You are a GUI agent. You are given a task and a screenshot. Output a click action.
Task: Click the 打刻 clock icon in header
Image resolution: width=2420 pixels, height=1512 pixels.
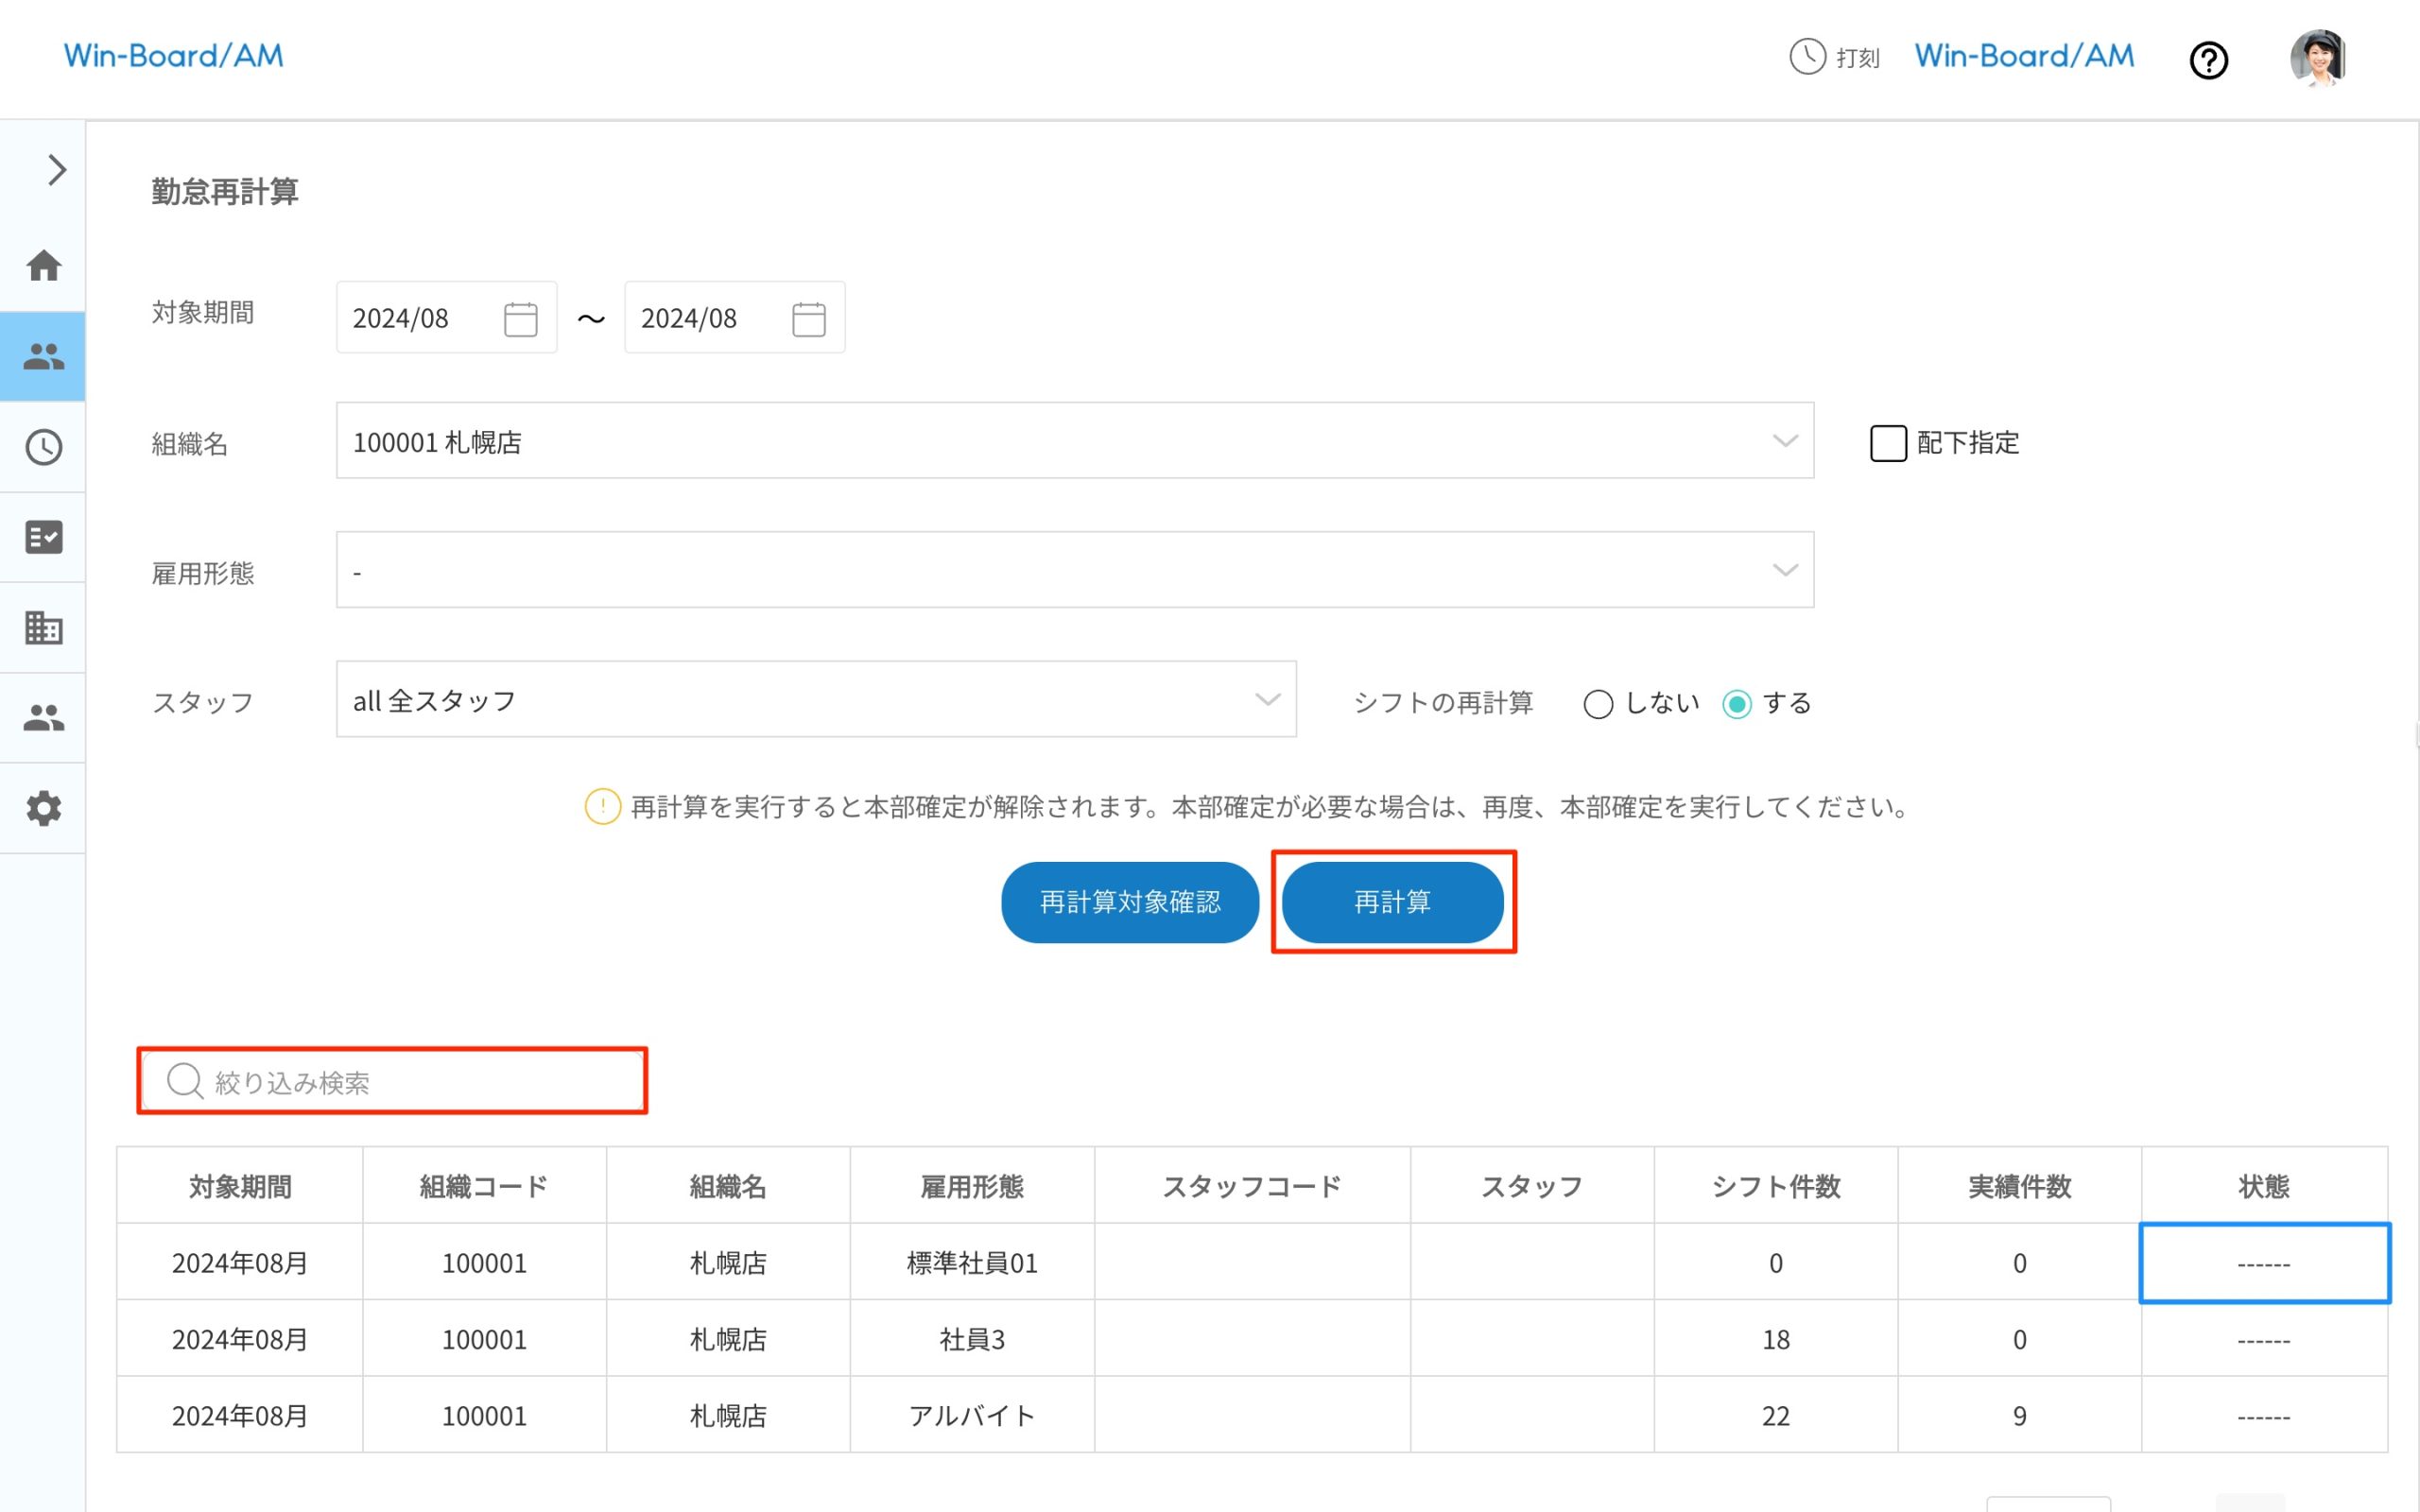[x=1807, y=57]
